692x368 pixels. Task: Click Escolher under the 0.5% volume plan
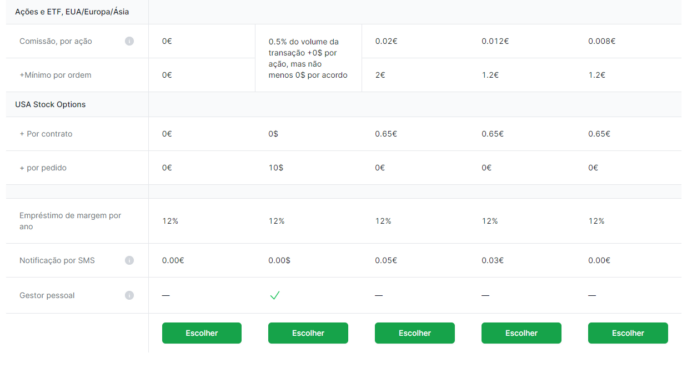pyautogui.click(x=308, y=333)
